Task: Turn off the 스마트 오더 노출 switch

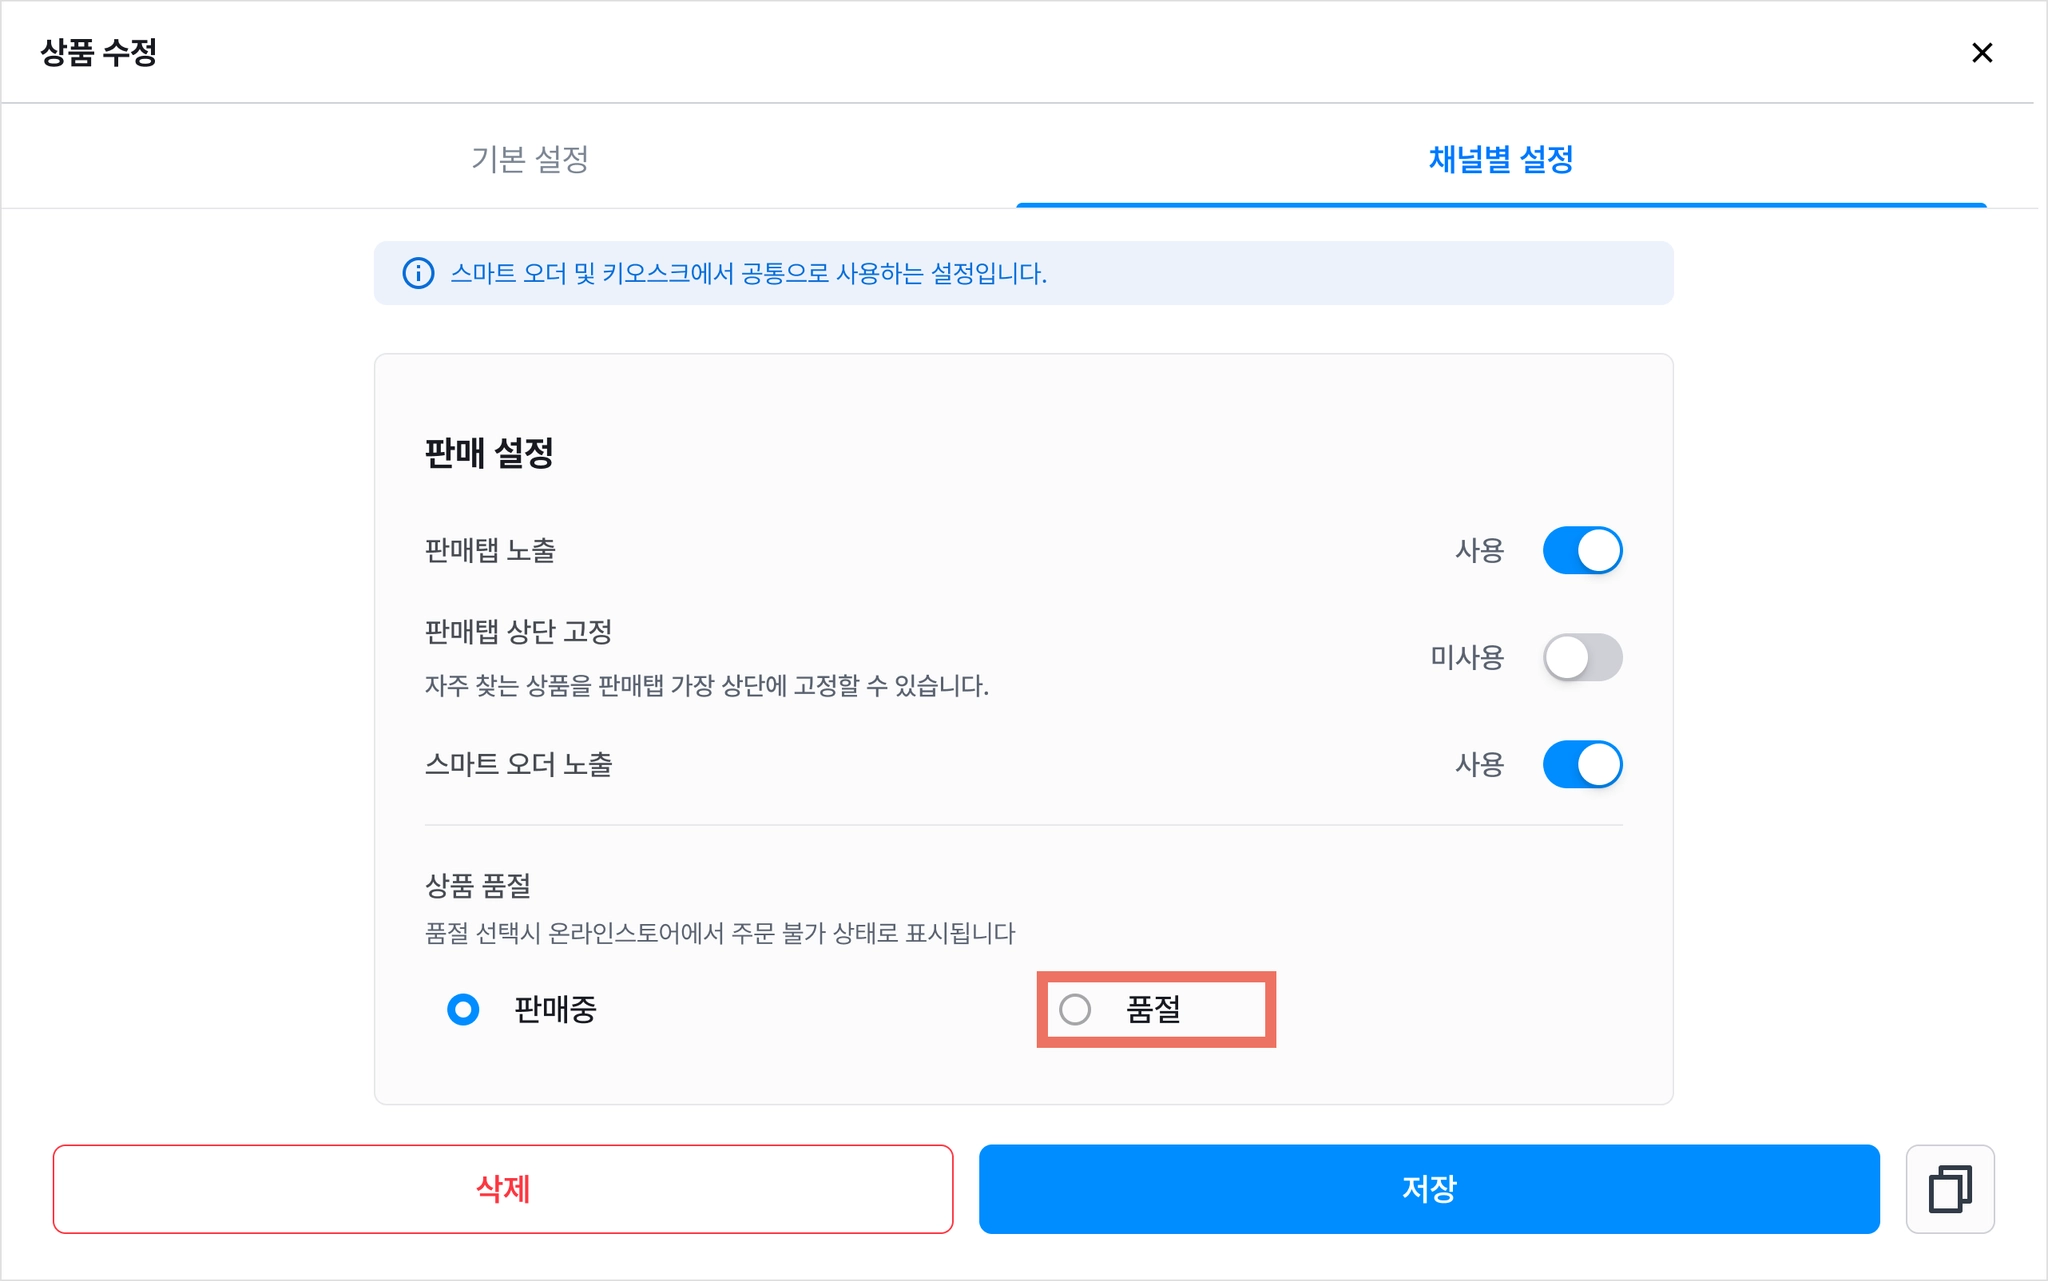Action: pos(1582,764)
